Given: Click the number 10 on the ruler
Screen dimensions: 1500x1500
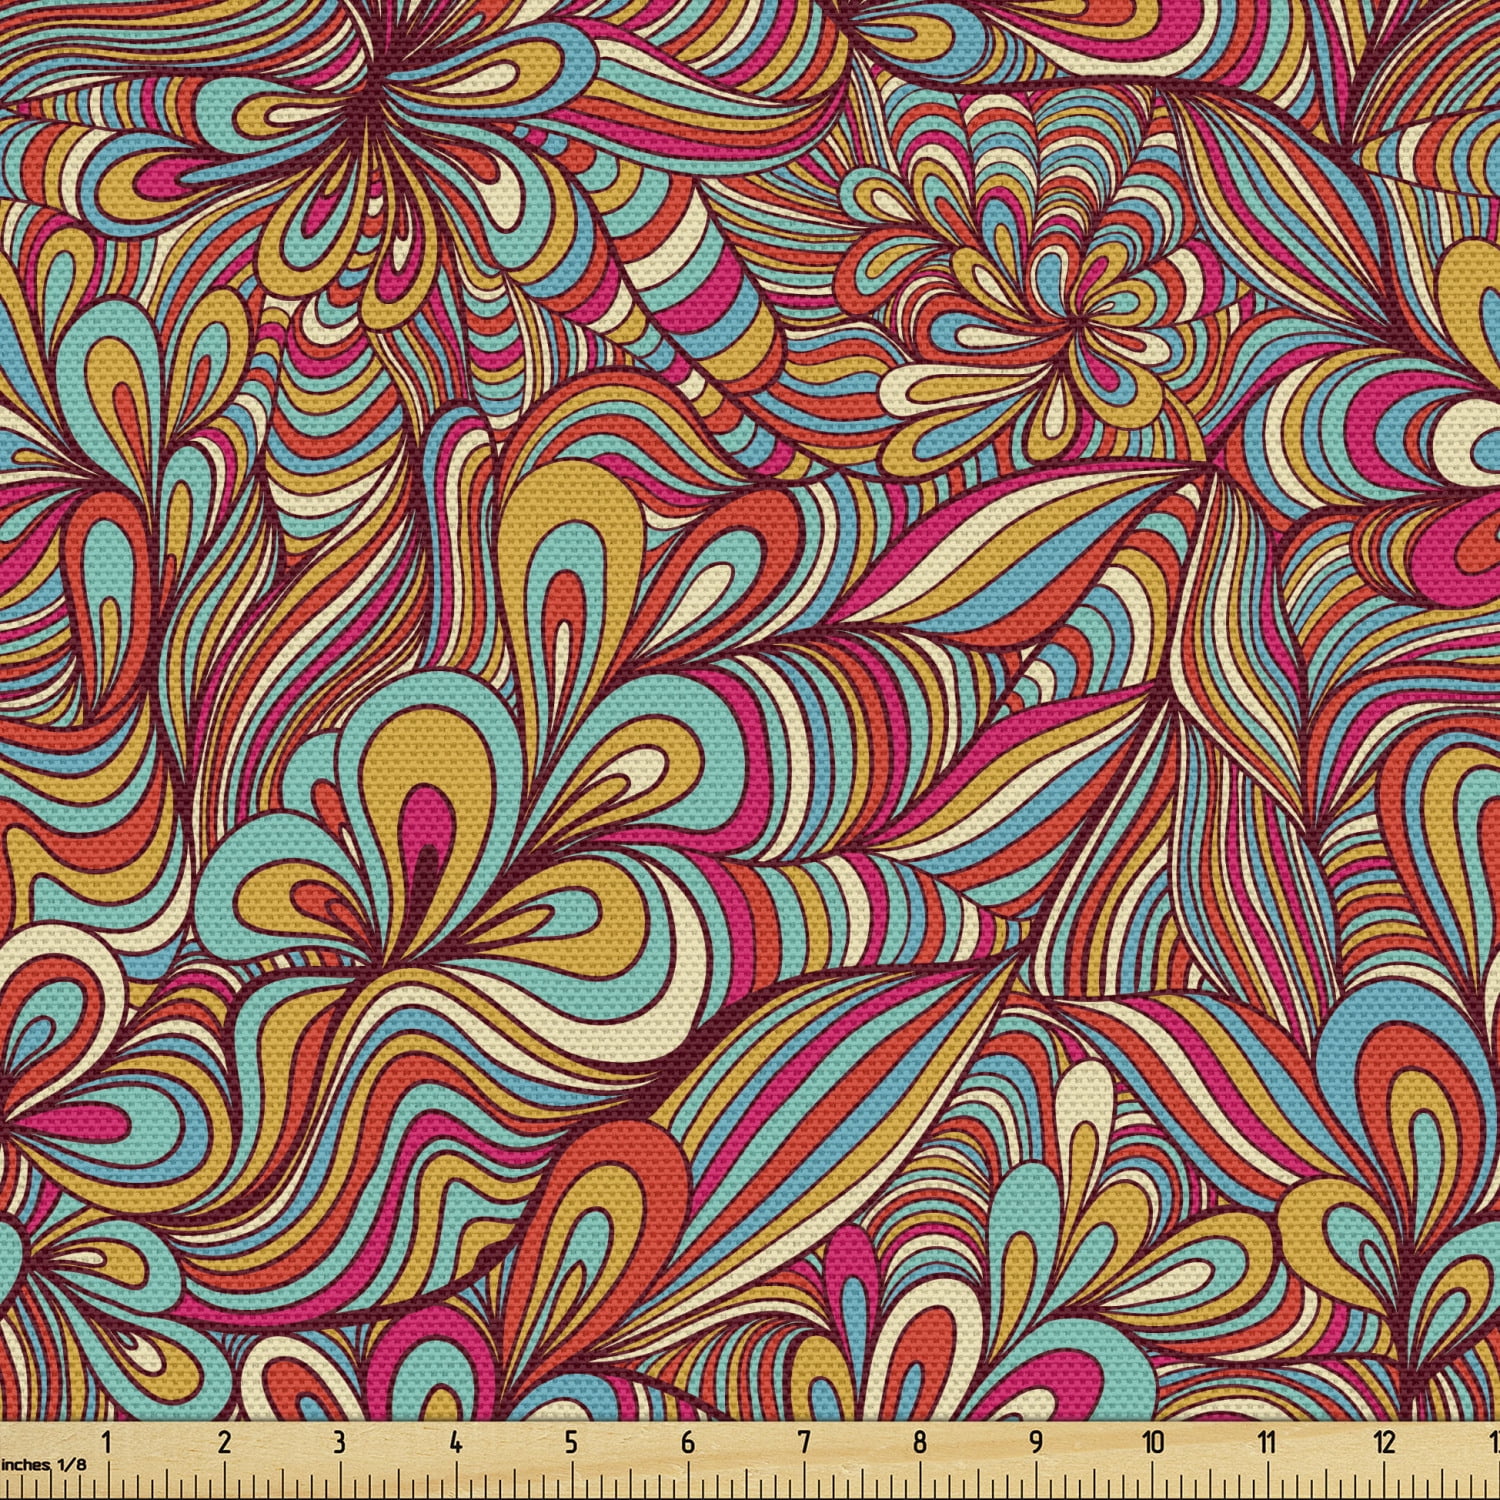Looking at the screenshot, I should (x=1153, y=1441).
